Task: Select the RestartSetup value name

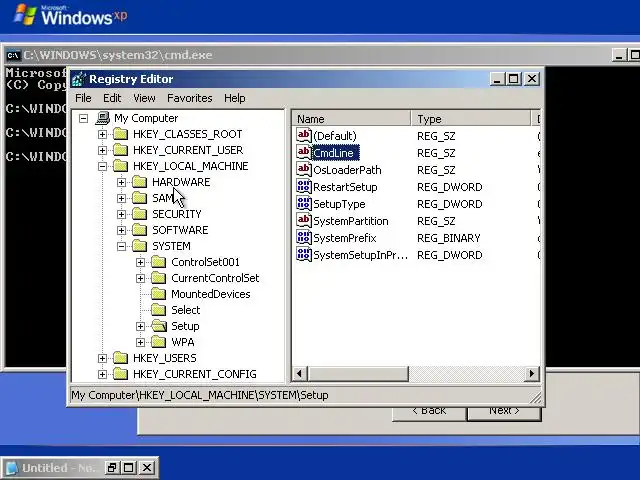Action: pos(345,187)
